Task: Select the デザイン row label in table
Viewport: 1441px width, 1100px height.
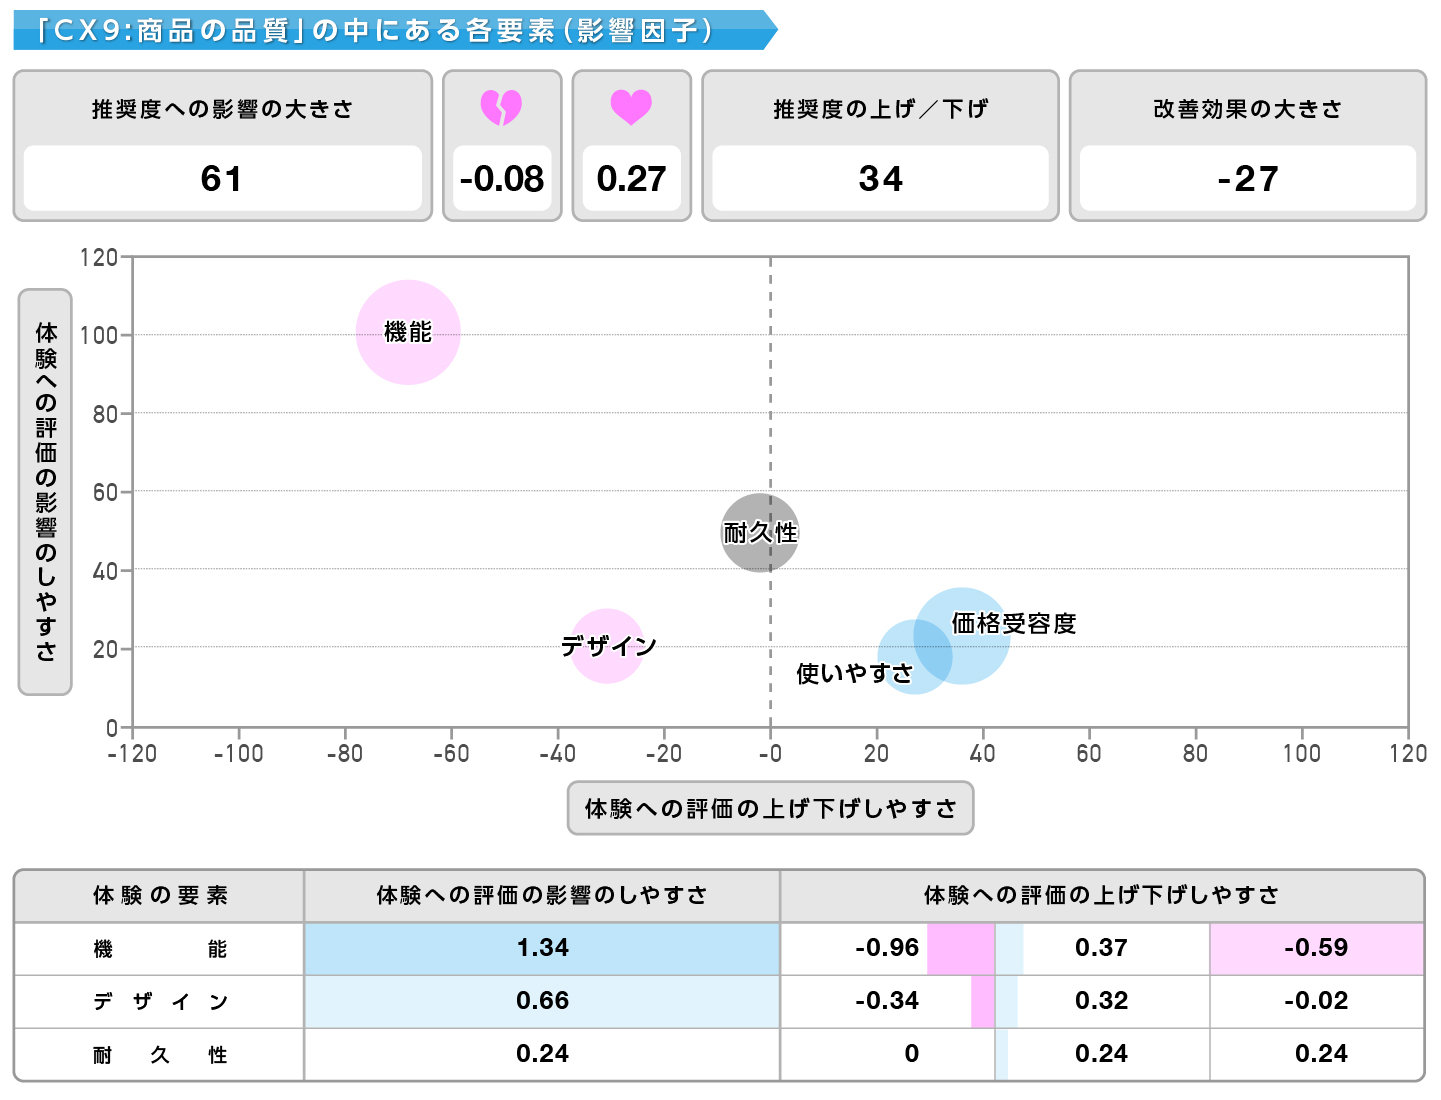Action: [160, 1002]
